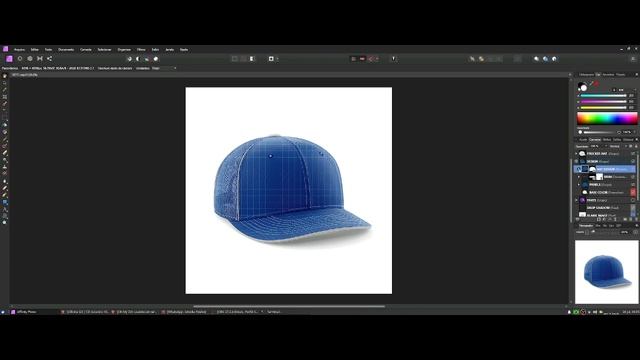Apply Auto Levels from the toolbar
This screenshot has height=360, width=640.
[129, 59]
